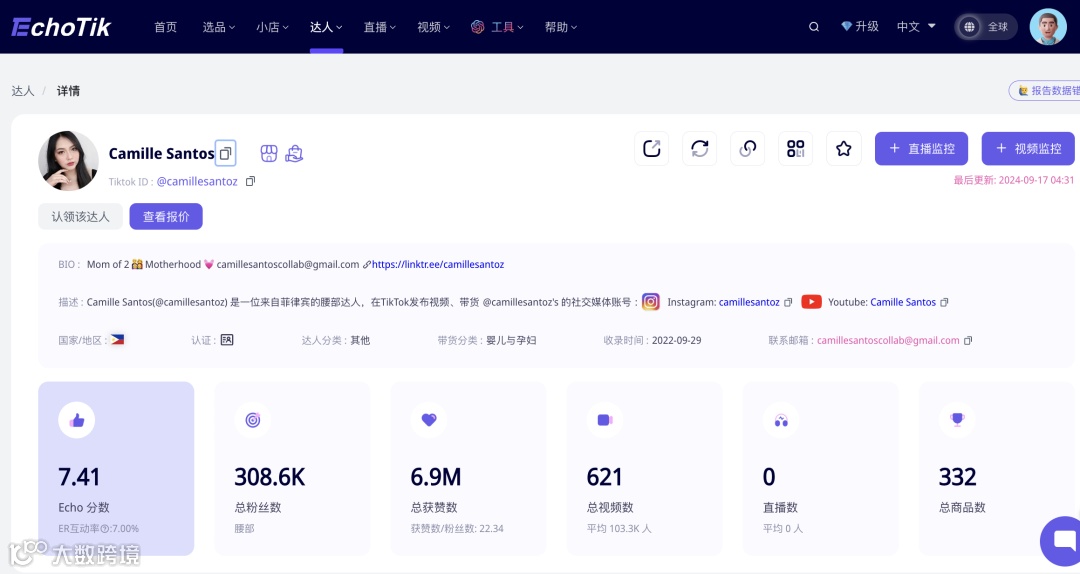Select the 总粉丝数 308.6K card
The image size is (1080, 574).
293,469
